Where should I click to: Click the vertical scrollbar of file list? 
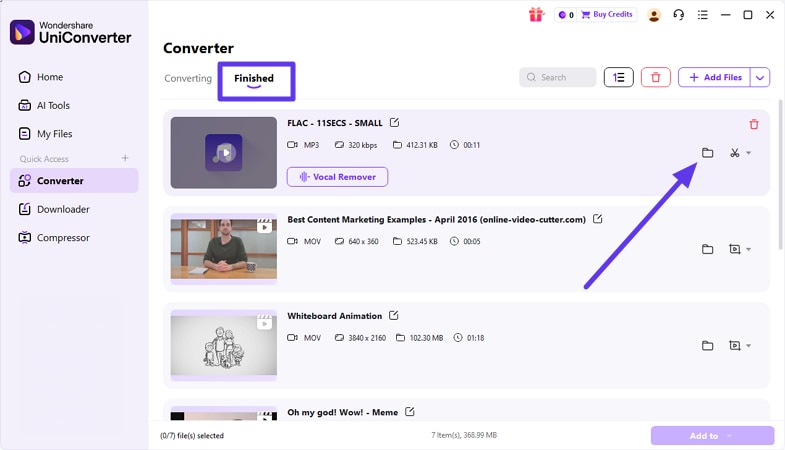click(780, 174)
